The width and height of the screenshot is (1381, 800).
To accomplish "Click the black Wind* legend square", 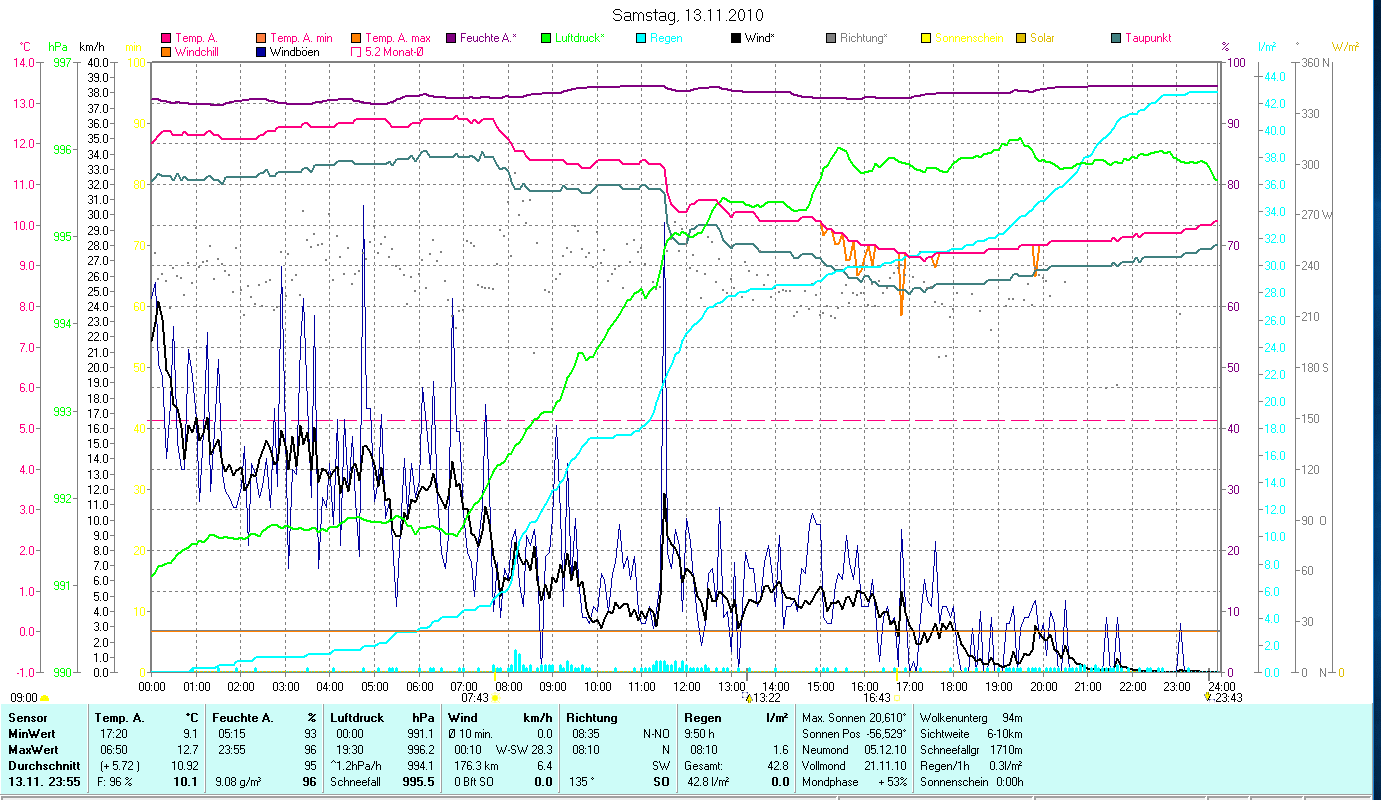I will (736, 39).
